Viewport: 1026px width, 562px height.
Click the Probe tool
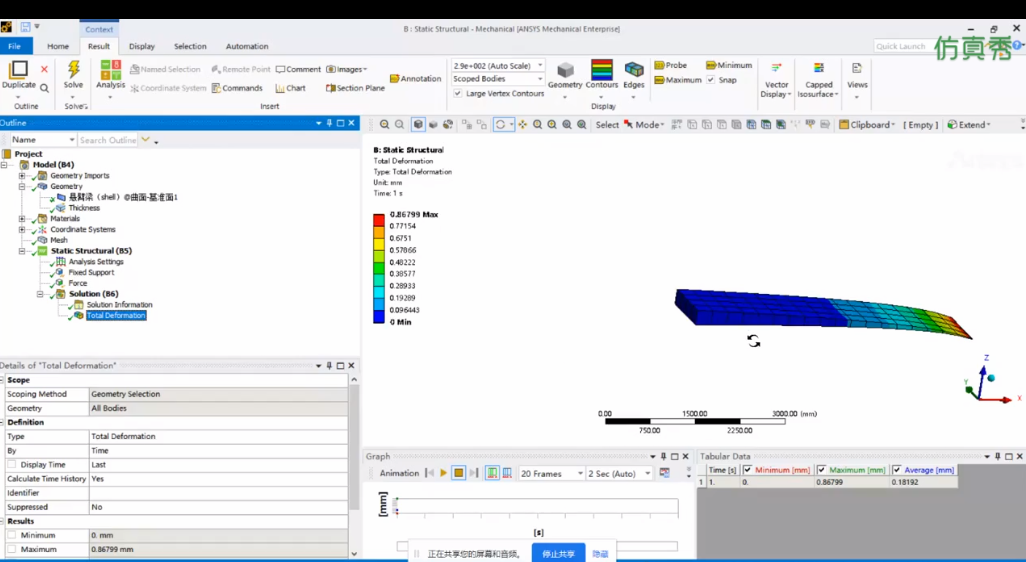[x=671, y=65]
